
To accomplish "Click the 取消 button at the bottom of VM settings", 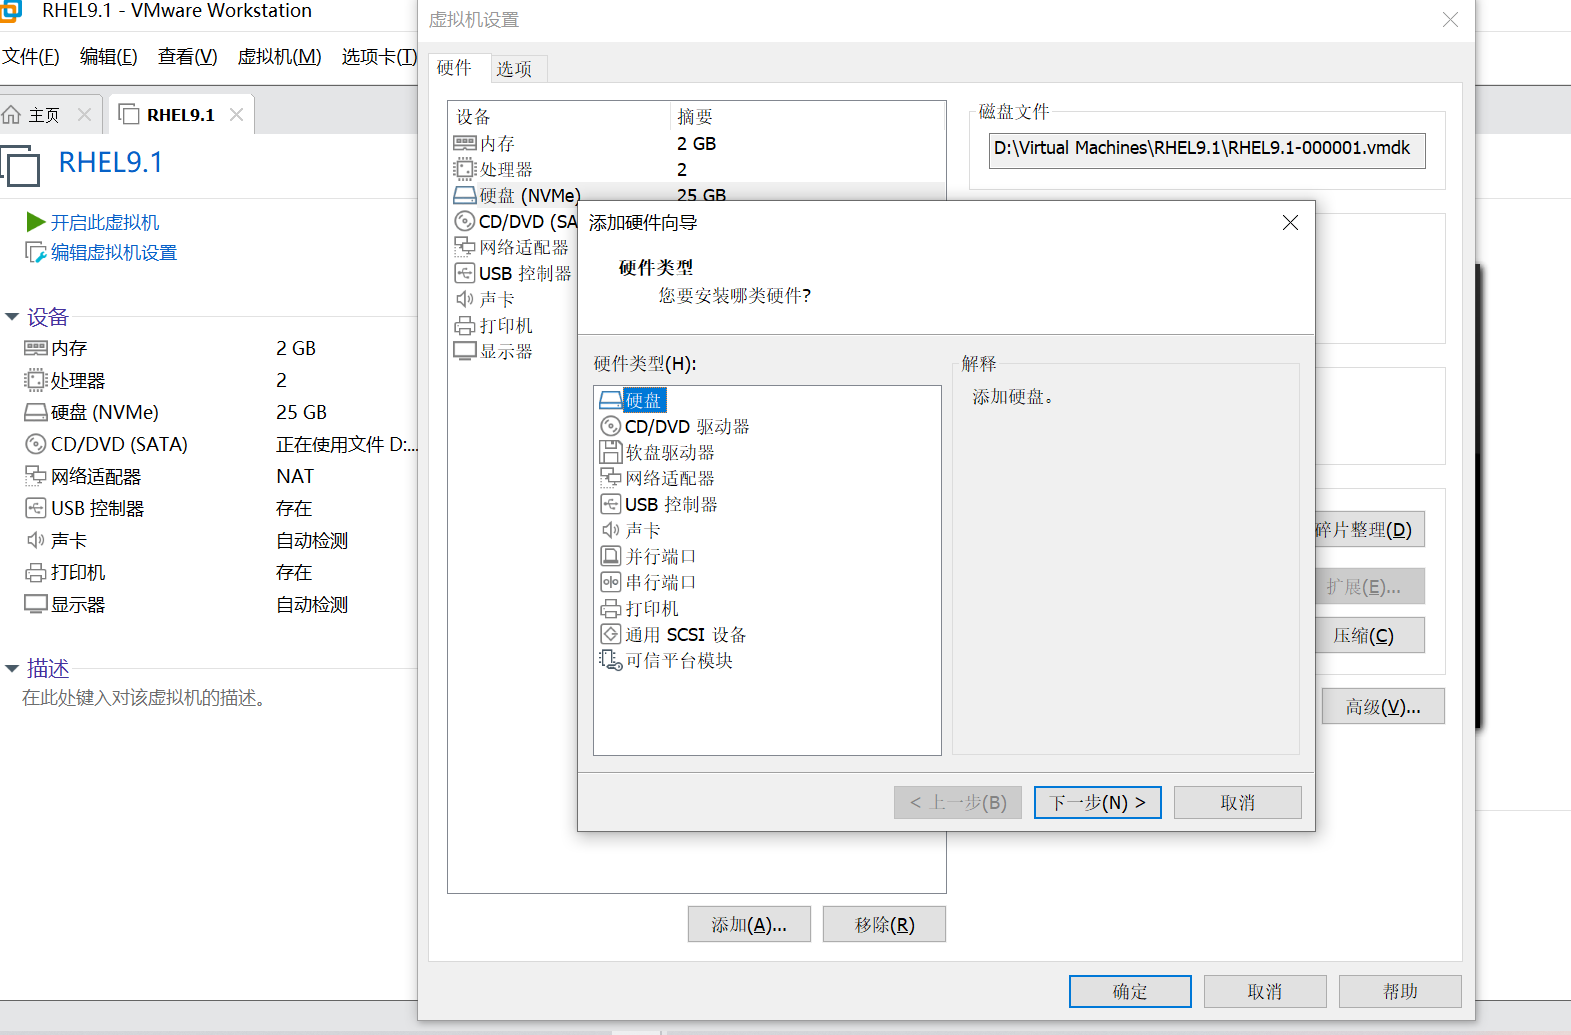I will (x=1265, y=992).
